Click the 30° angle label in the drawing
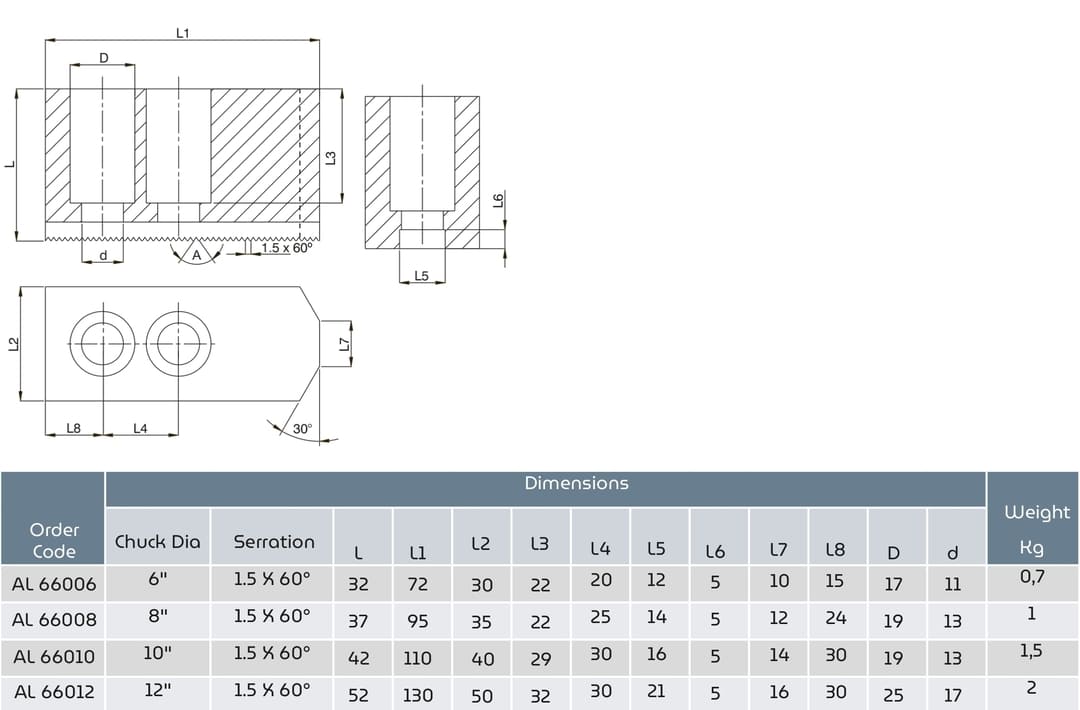Screen dimensions: 1080x710 302,429
